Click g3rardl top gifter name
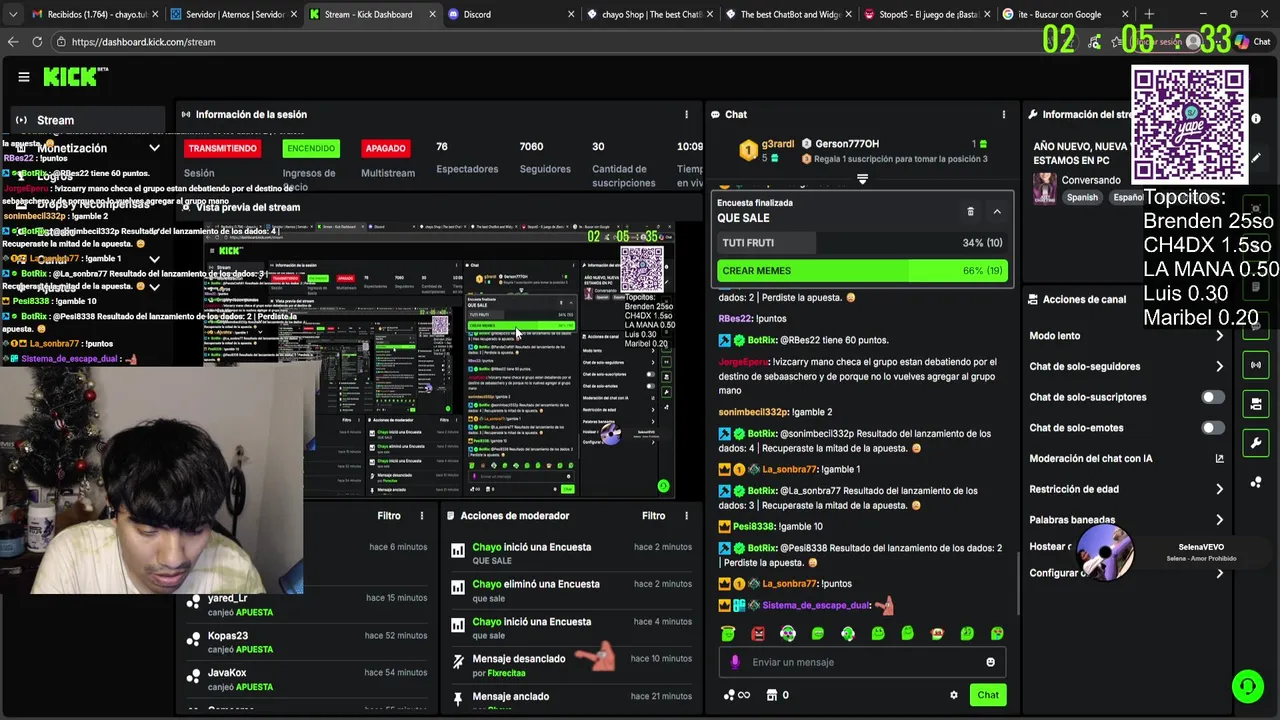Image resolution: width=1280 pixels, height=720 pixels. 778,144
